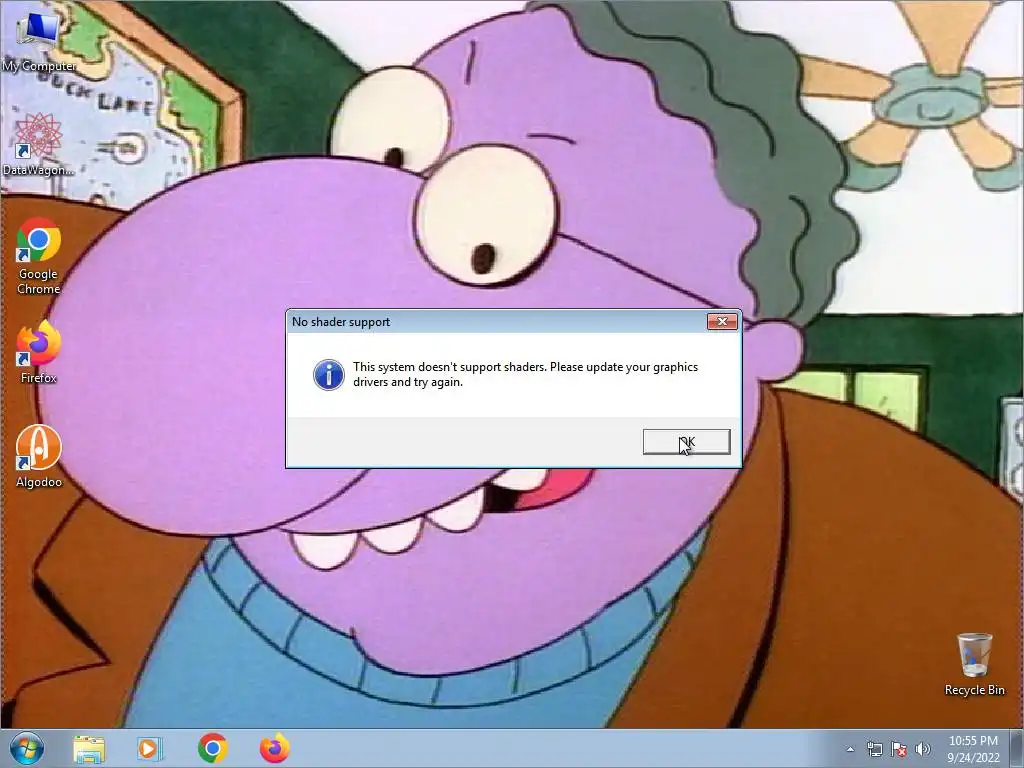Select the Recycle Bin desktop icon
The width and height of the screenshot is (1024, 768).
[974, 664]
